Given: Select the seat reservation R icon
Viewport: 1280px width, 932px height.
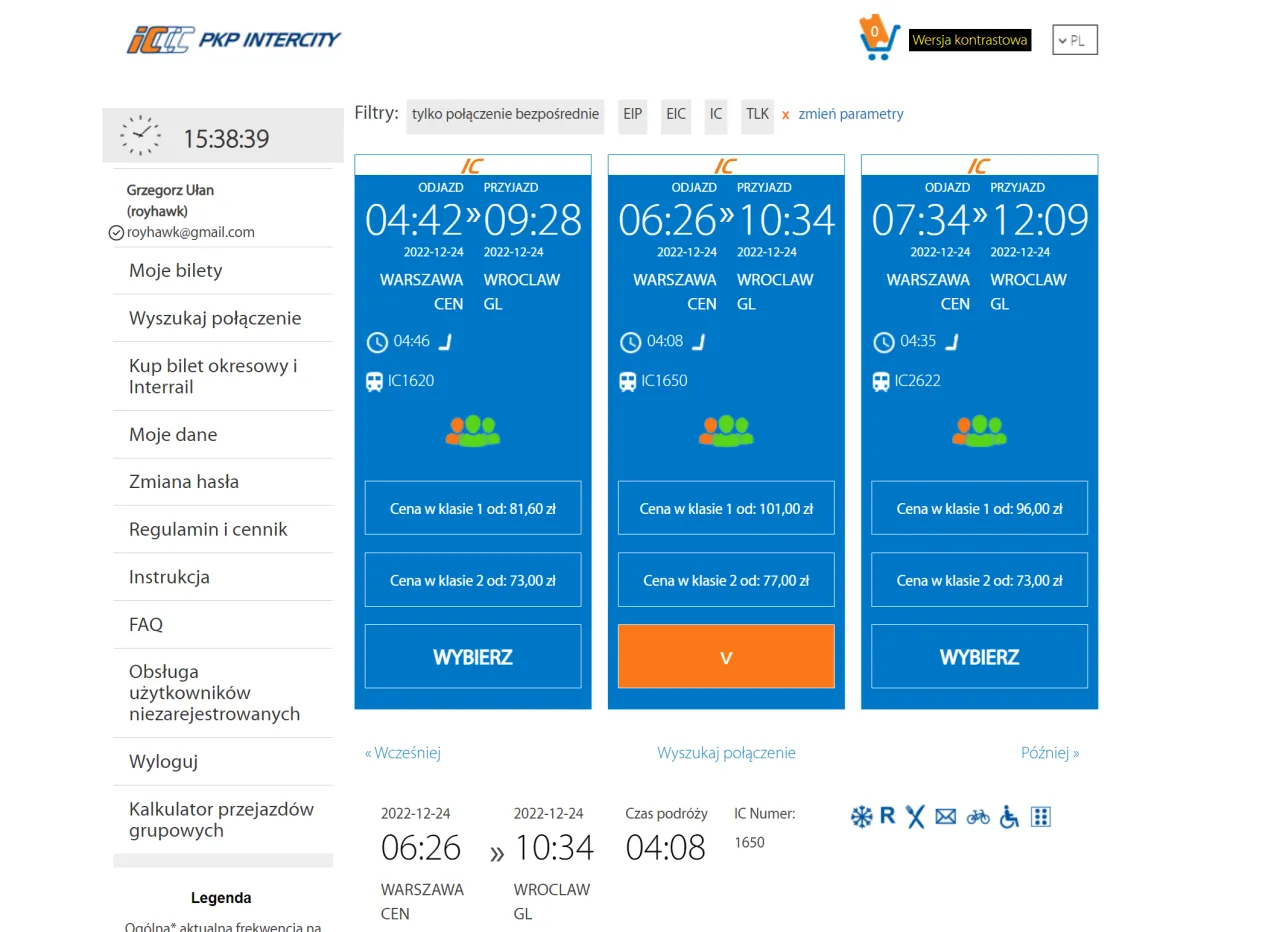Looking at the screenshot, I should tap(887, 816).
